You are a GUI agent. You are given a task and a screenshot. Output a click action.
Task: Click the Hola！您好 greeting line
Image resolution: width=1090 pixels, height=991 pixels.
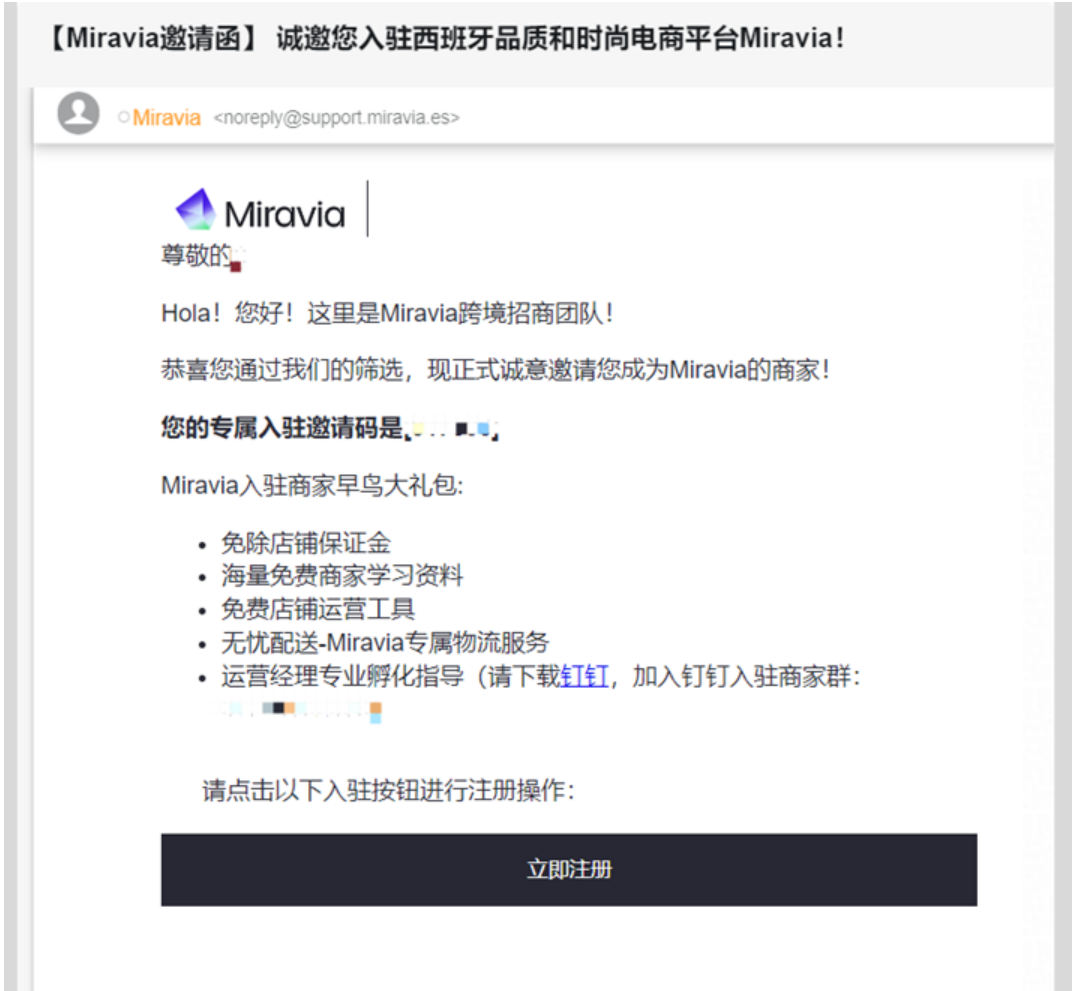[387, 314]
